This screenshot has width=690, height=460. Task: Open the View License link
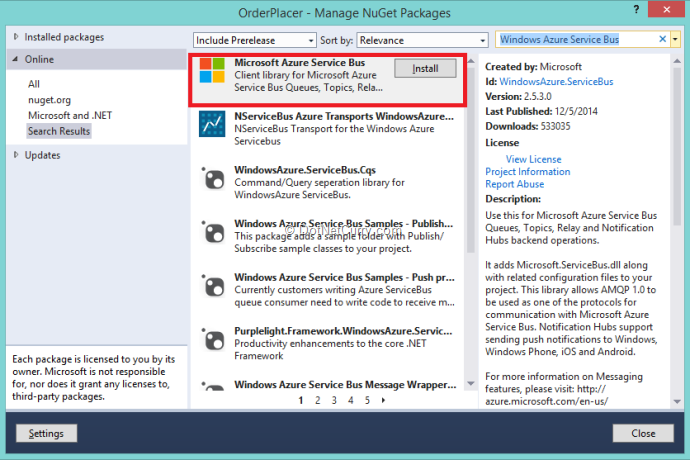533,159
